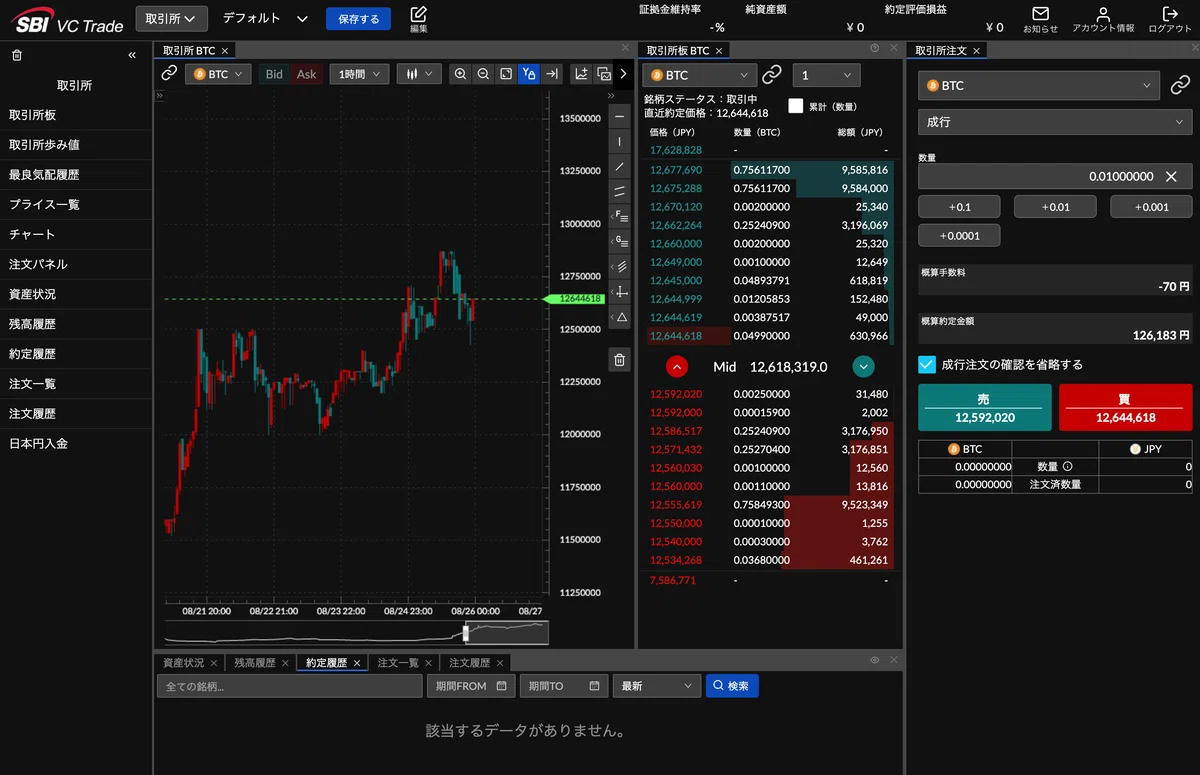
Task: Click the 保存する button
Action: click(x=358, y=18)
